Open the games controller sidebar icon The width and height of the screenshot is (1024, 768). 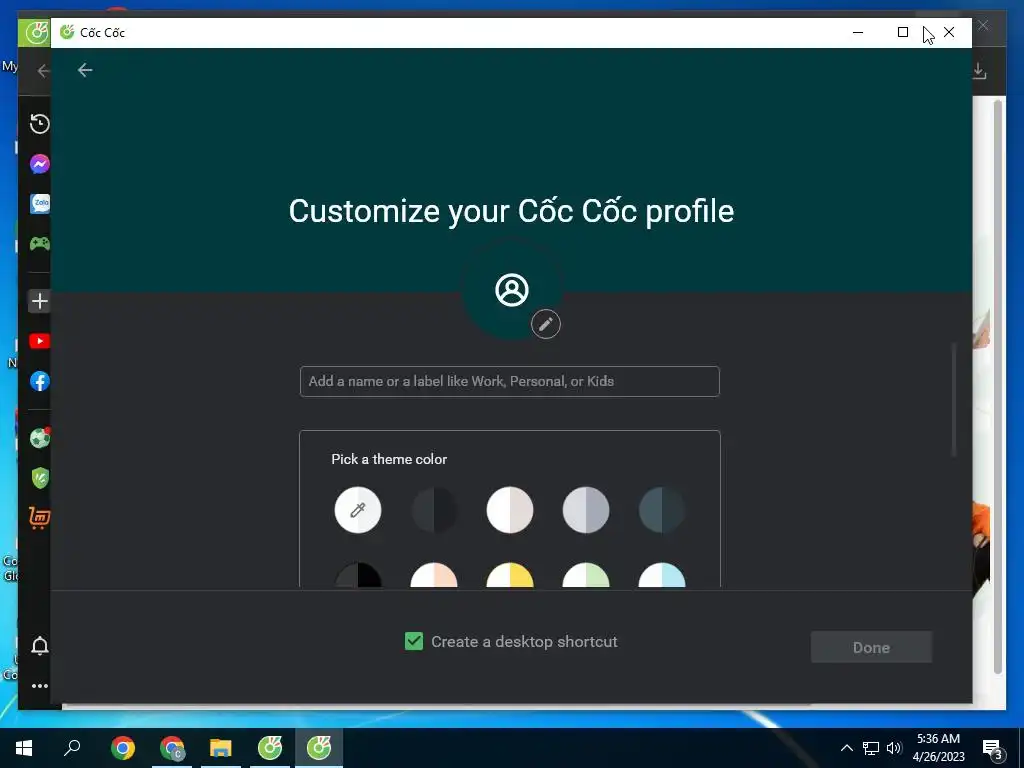click(40, 243)
